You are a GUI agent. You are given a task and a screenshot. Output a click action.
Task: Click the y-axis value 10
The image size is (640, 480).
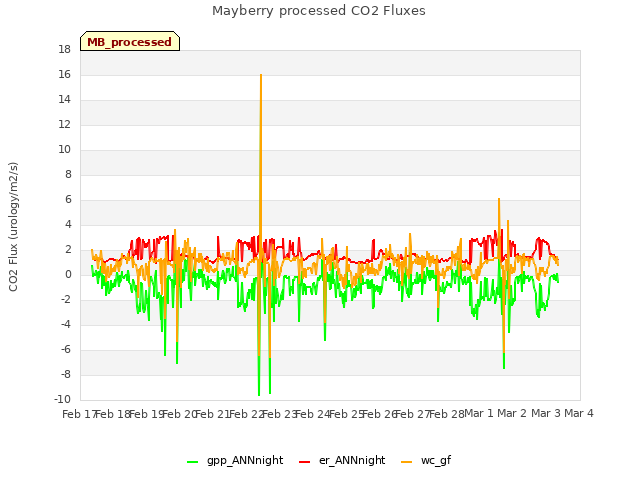(x=64, y=150)
